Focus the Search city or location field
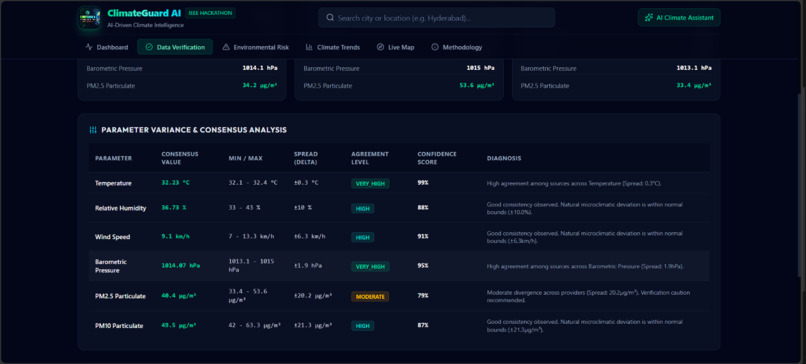The width and height of the screenshot is (806, 364). pos(436,17)
